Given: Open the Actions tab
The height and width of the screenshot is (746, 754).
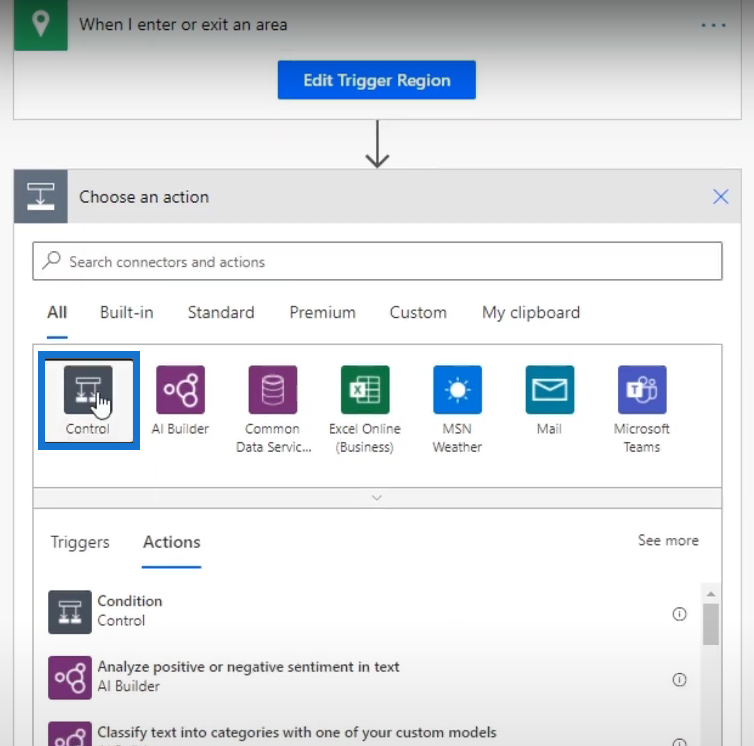Looking at the screenshot, I should [x=172, y=542].
